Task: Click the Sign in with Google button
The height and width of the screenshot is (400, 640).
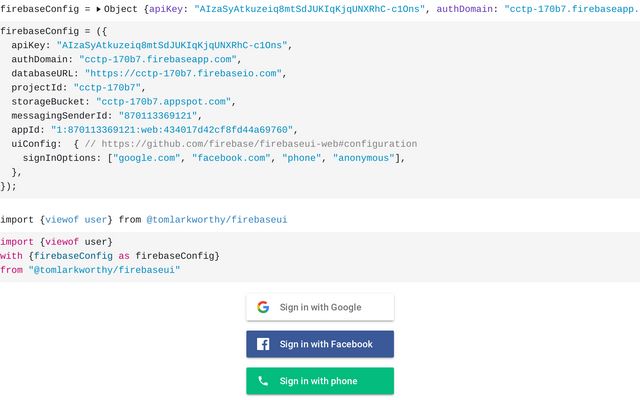Action: 320,307
